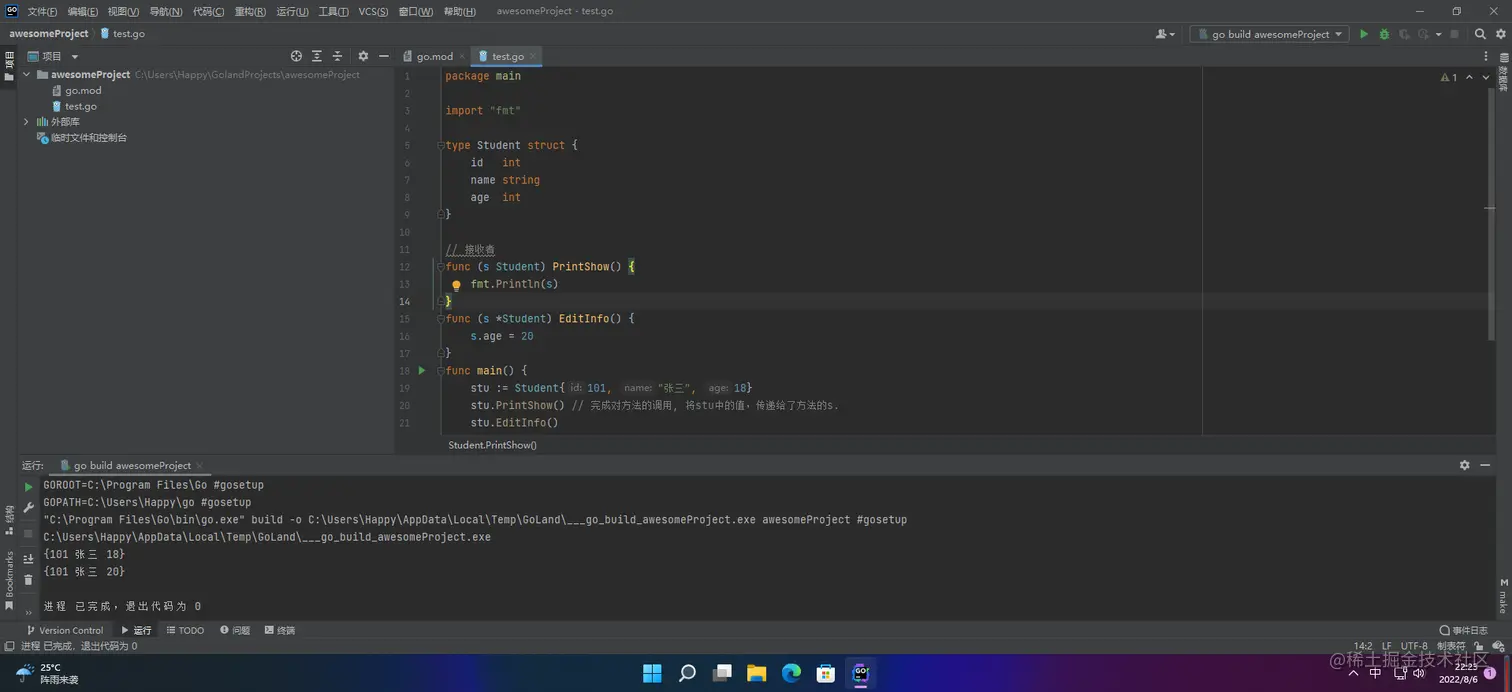Collapse awesomeProject folder tree node

pos(27,75)
